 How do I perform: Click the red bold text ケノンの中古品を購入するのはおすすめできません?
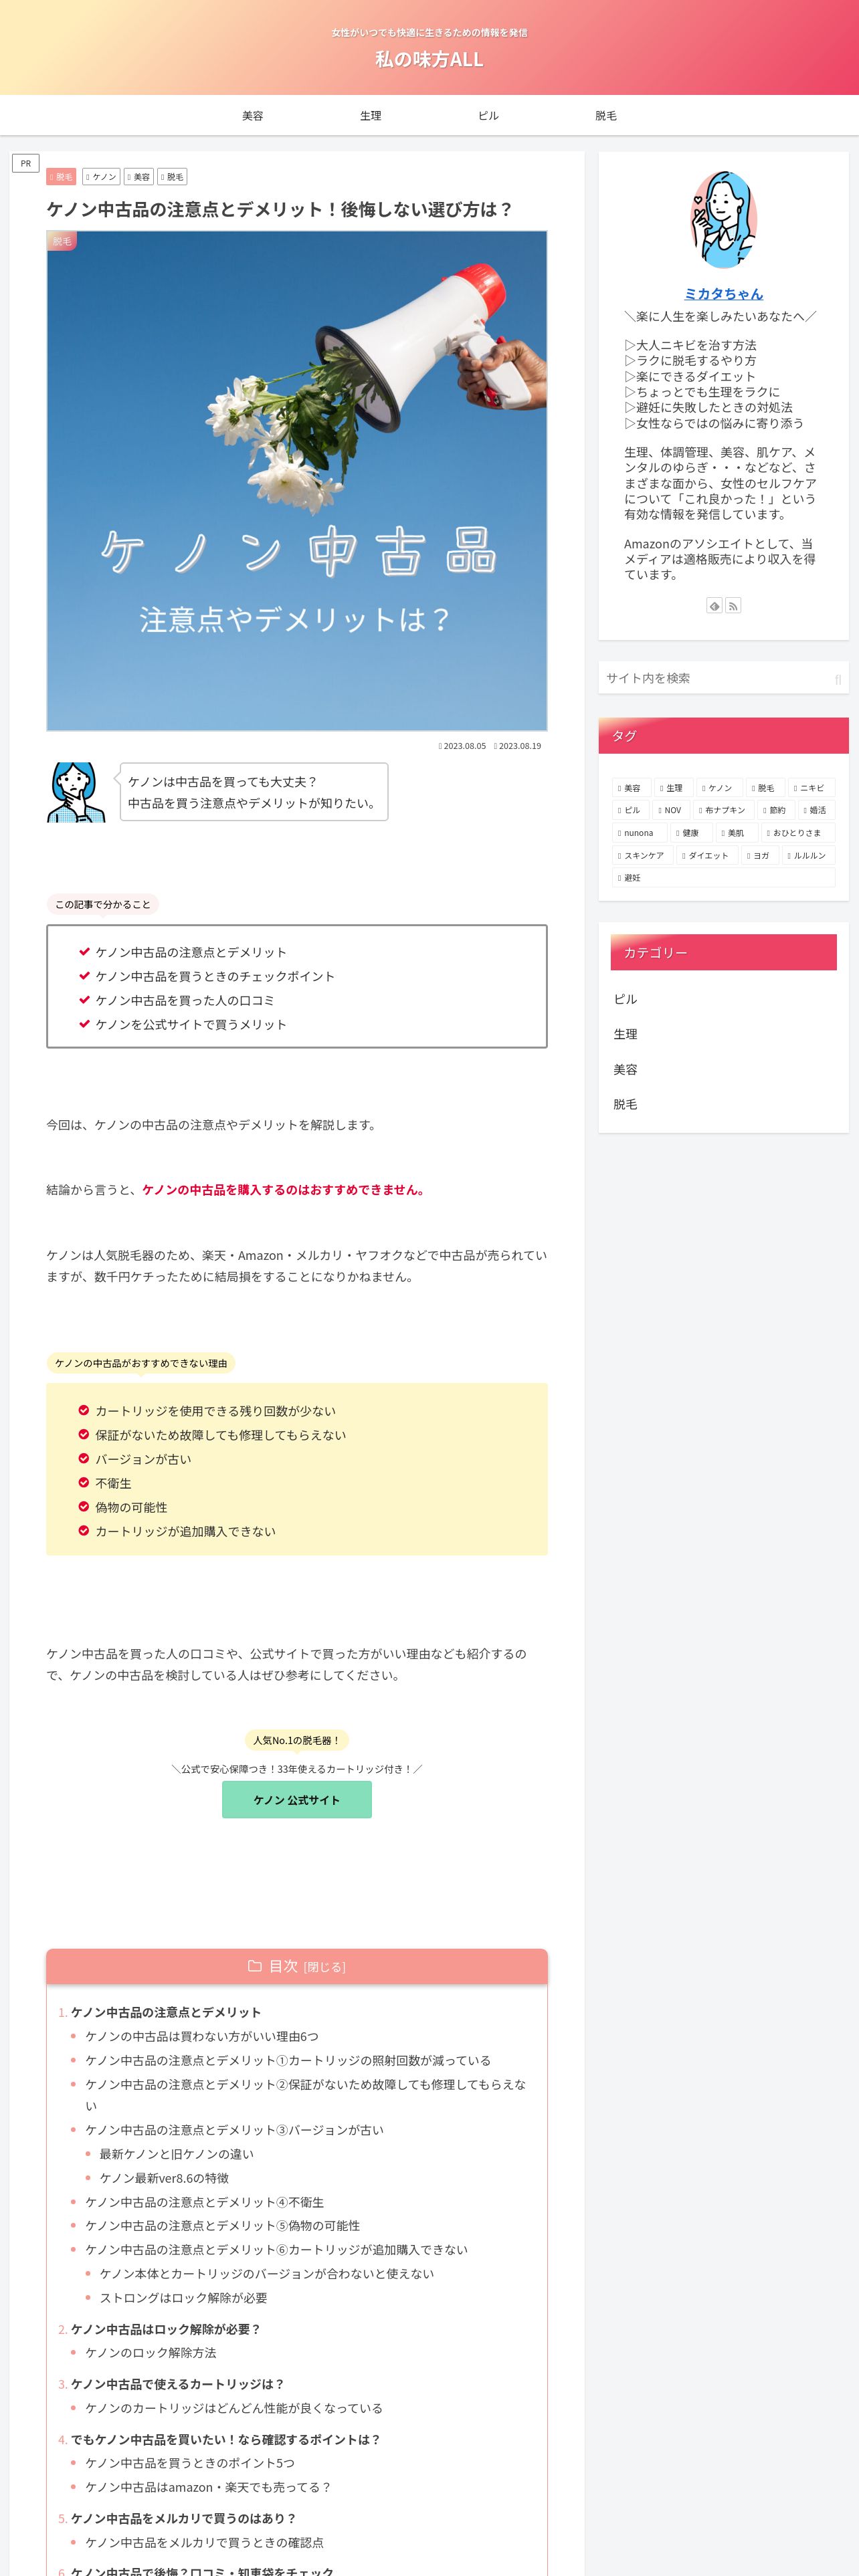pos(285,1190)
